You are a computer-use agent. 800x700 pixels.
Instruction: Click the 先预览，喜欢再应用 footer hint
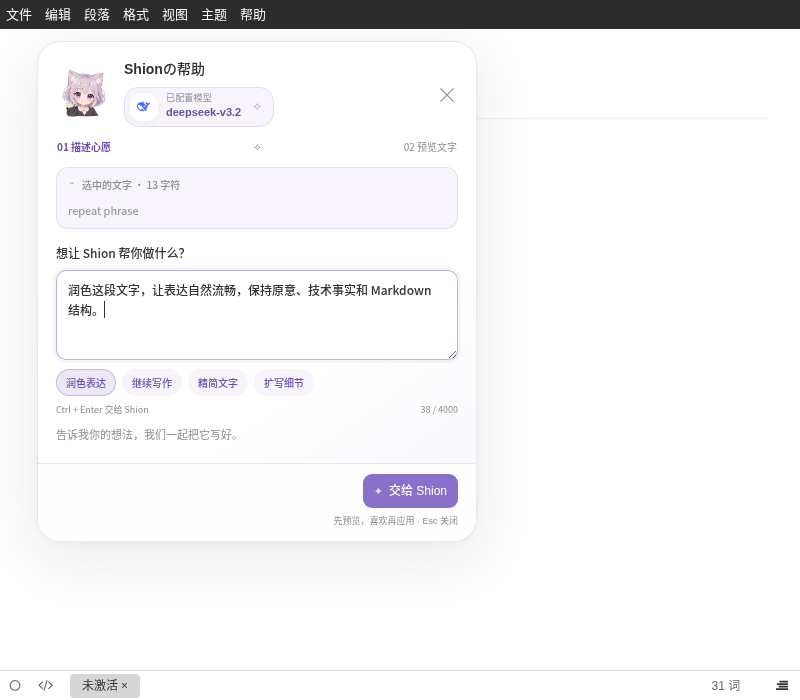[395, 521]
